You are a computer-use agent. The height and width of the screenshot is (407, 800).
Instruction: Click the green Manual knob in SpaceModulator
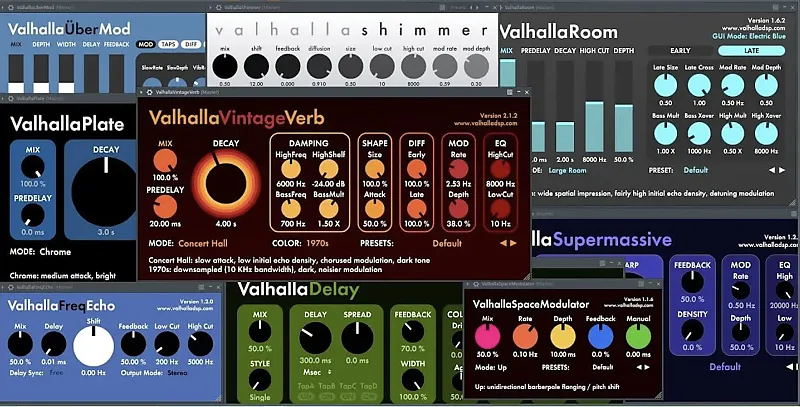pos(638,337)
